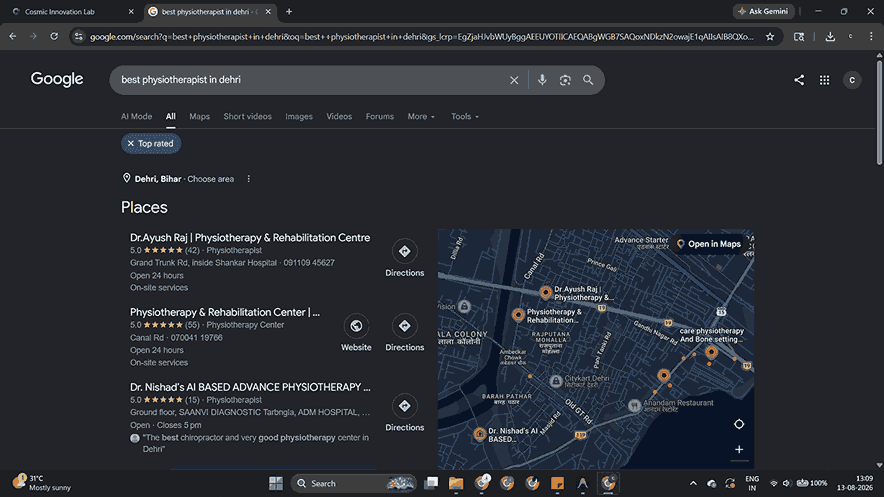The image size is (884, 497).
Task: Remove the Top rated filter chip
Action: click(x=131, y=144)
